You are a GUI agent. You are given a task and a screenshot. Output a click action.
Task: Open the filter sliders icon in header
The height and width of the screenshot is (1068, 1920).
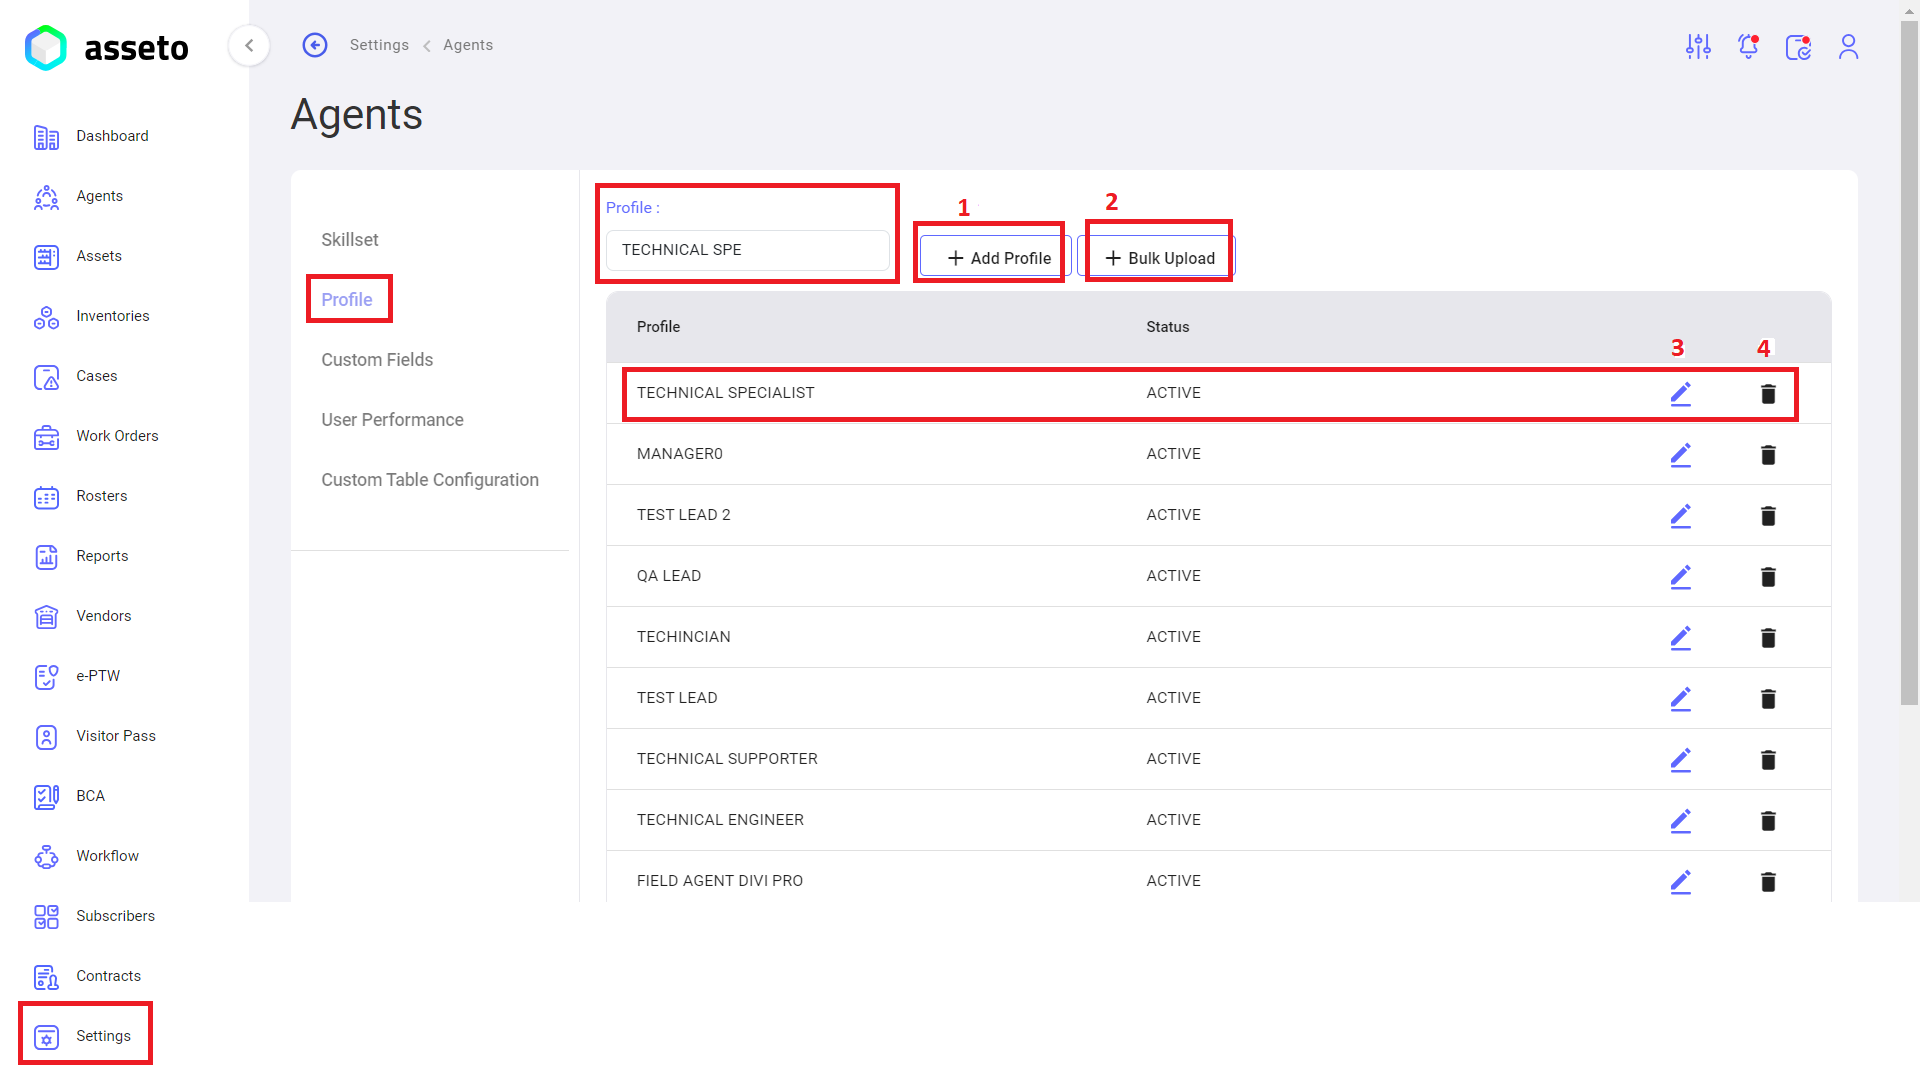tap(1698, 46)
